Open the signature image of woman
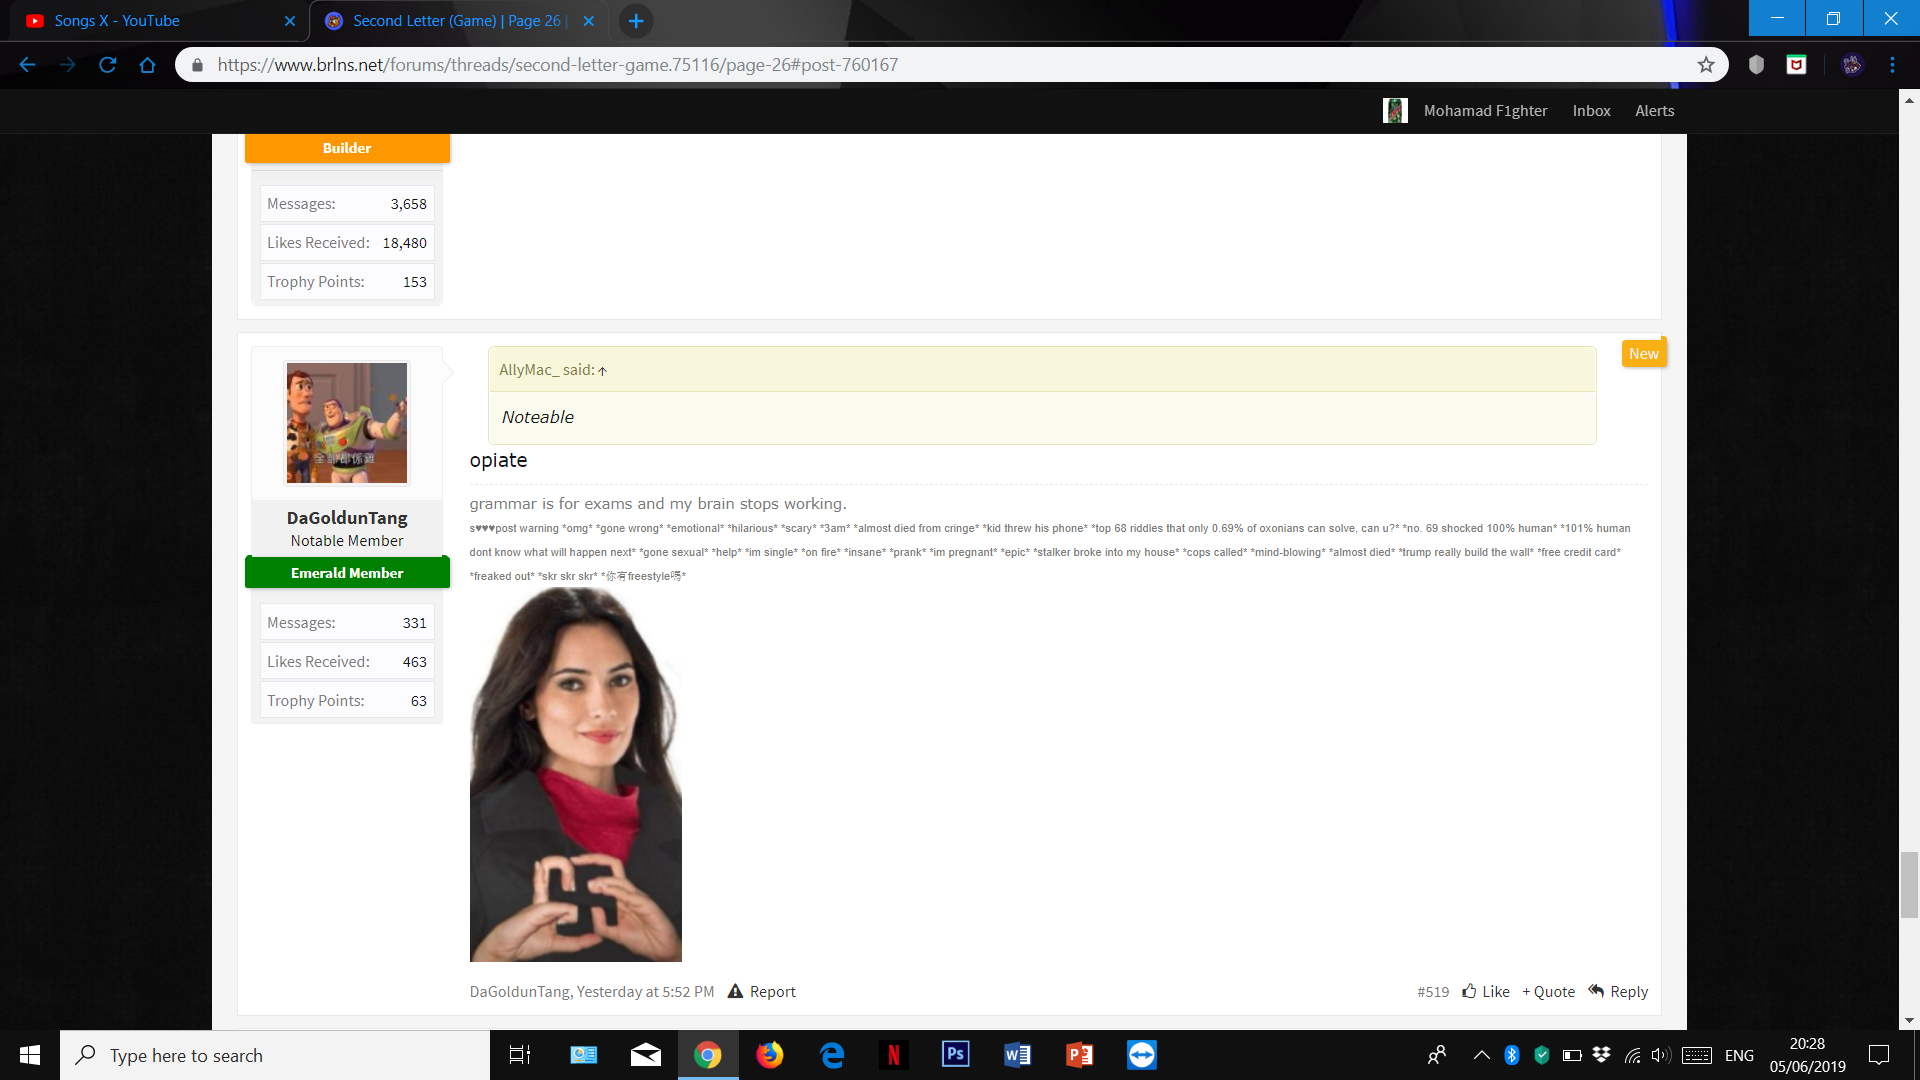This screenshot has width=1920, height=1080. click(x=576, y=775)
